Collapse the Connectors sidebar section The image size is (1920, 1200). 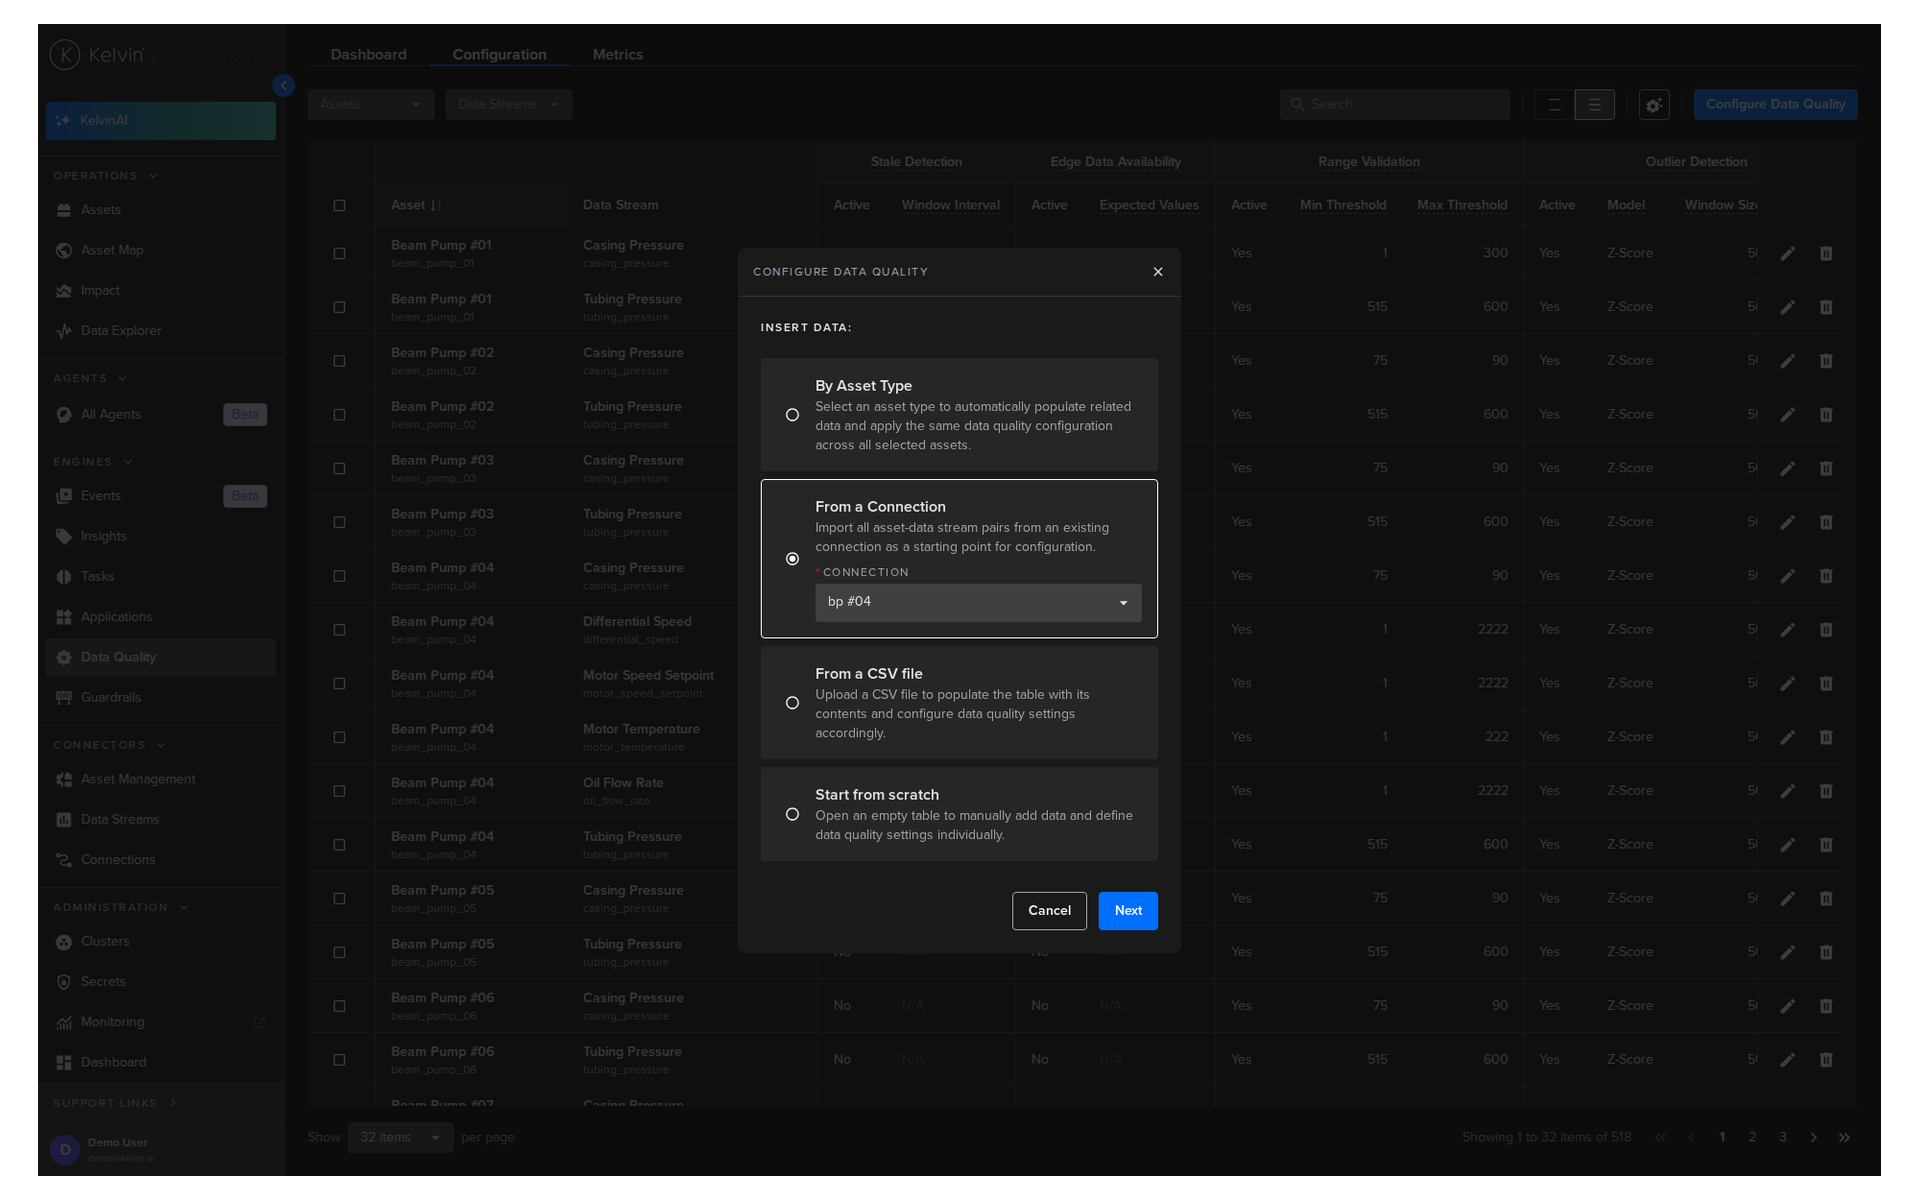pyautogui.click(x=109, y=745)
